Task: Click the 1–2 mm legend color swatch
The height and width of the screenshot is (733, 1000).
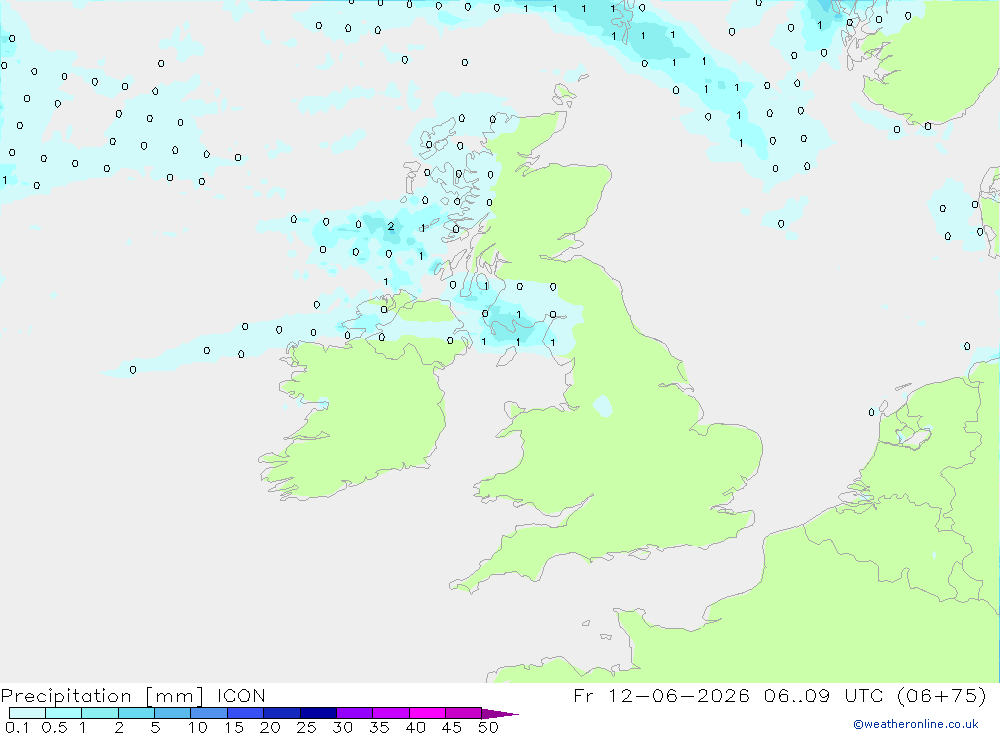Action: pyautogui.click(x=100, y=713)
